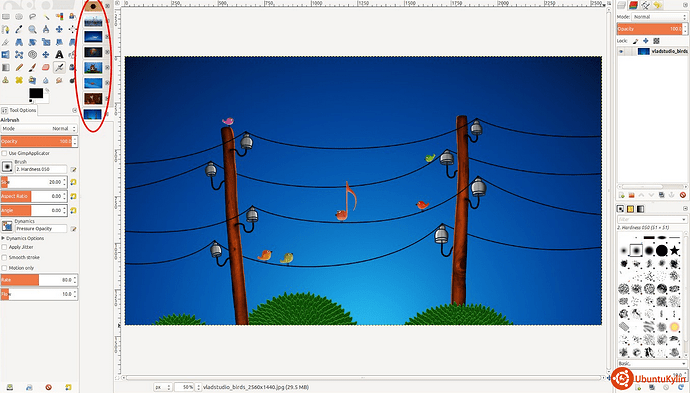Delete the layer with red button
Image resolution: width=690 pixels, height=393 pixels.
point(683,195)
